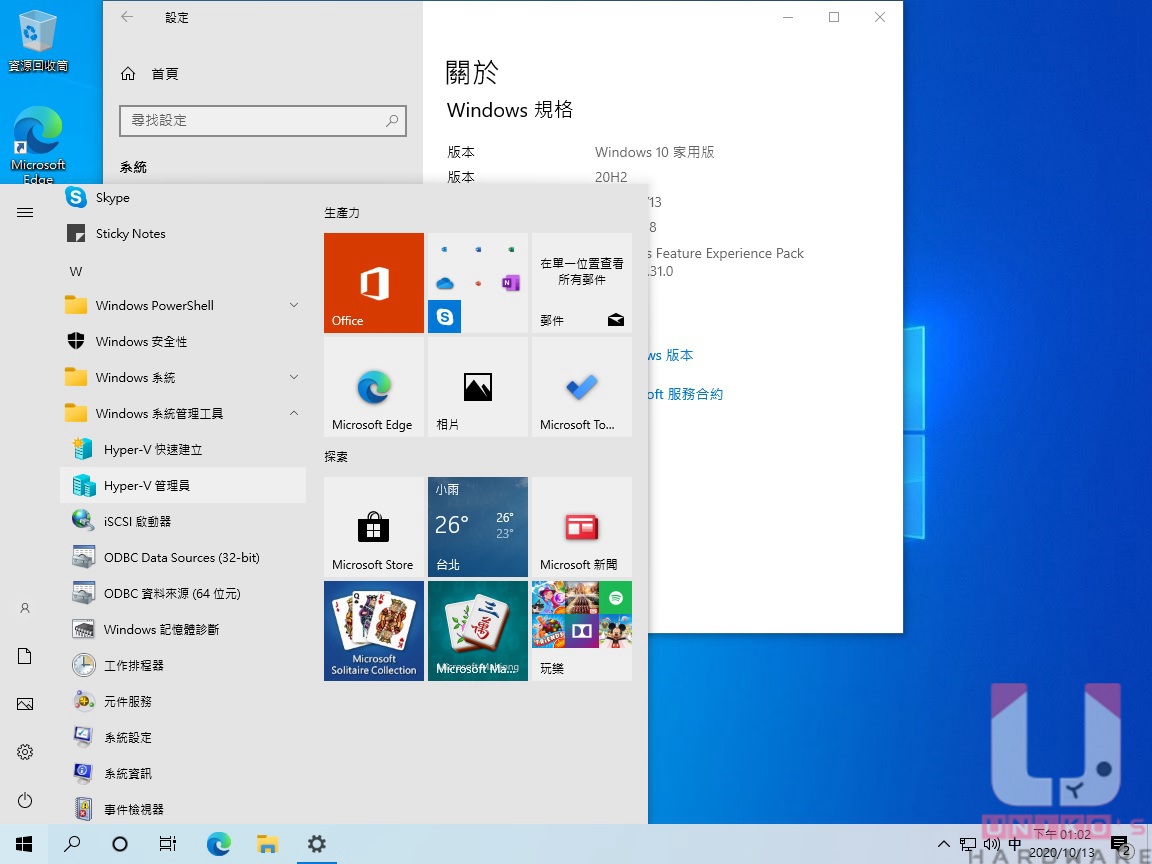The image size is (1152, 864).
Task: Open the 台北 weather tile
Action: tap(478, 527)
